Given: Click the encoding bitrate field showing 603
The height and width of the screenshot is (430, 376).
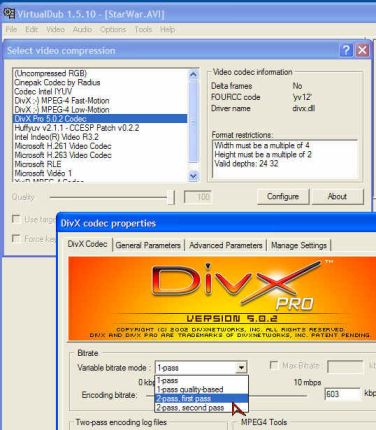Looking at the screenshot, I should [x=342, y=394].
